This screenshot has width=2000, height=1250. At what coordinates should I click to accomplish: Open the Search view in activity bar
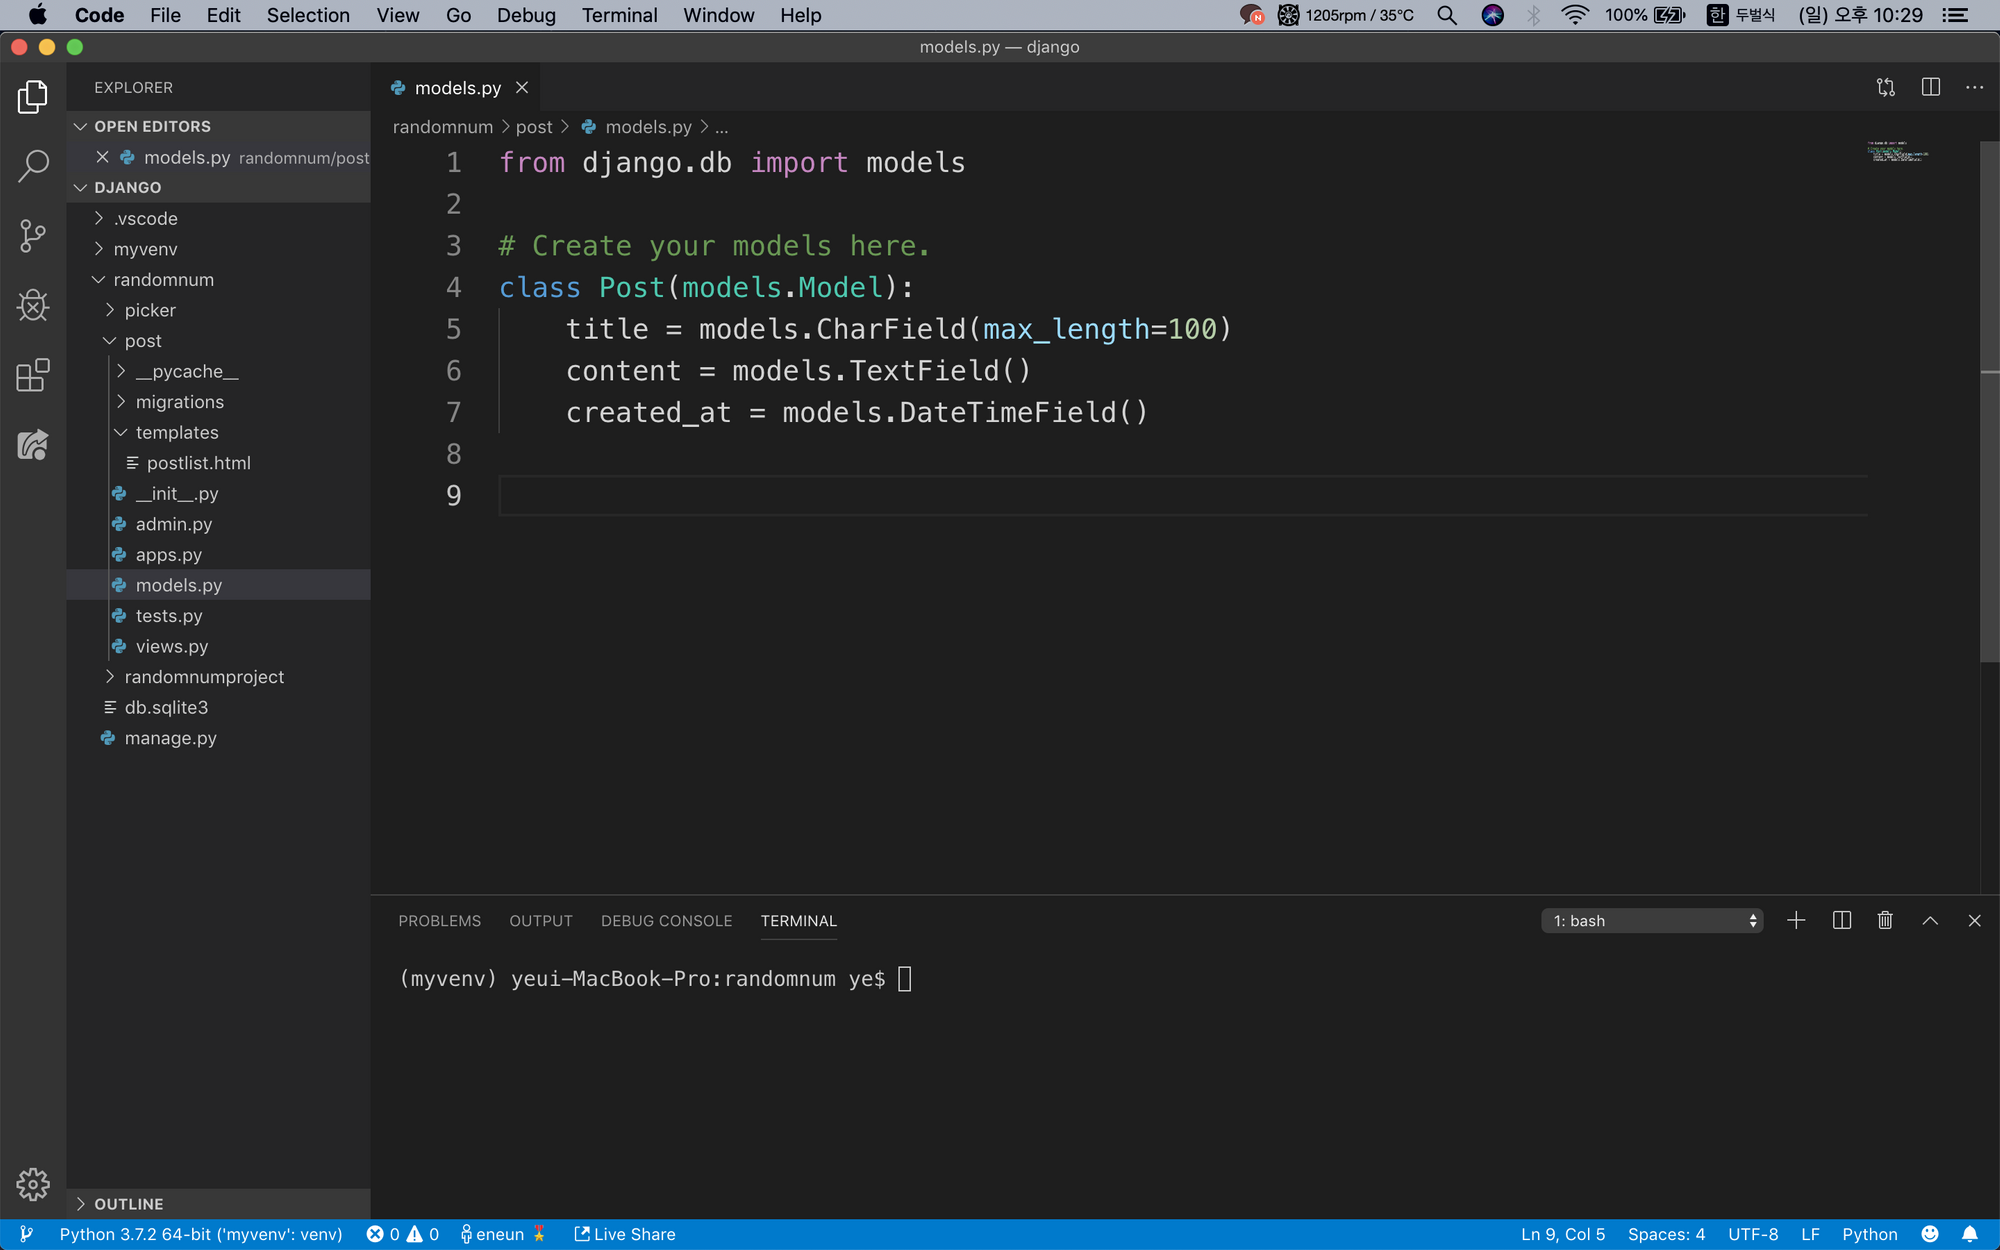[33, 166]
